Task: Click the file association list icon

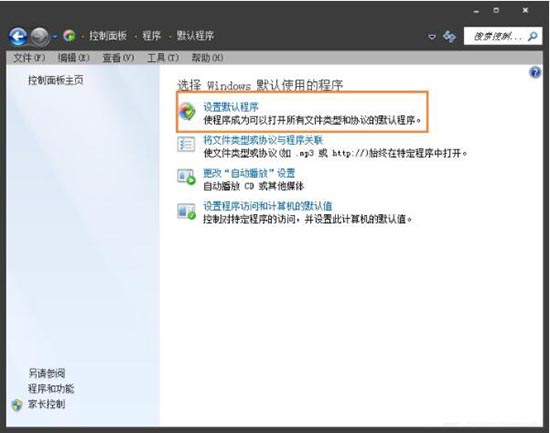Action: click(x=186, y=144)
